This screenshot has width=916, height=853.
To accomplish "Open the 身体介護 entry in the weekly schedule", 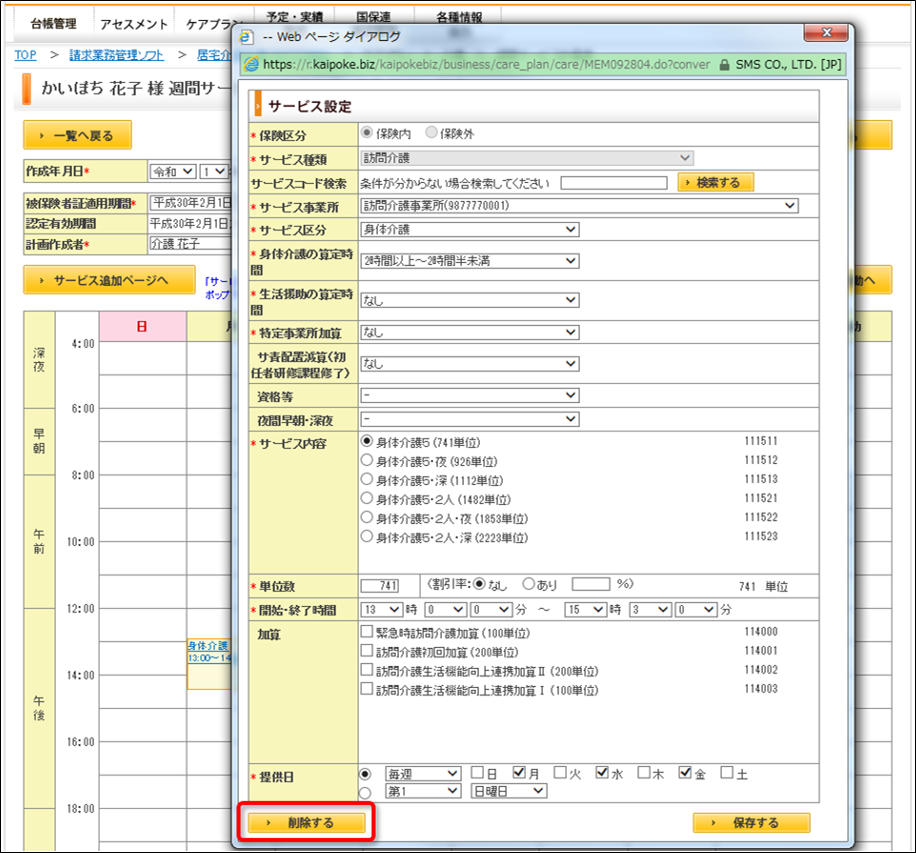I will click(x=208, y=646).
